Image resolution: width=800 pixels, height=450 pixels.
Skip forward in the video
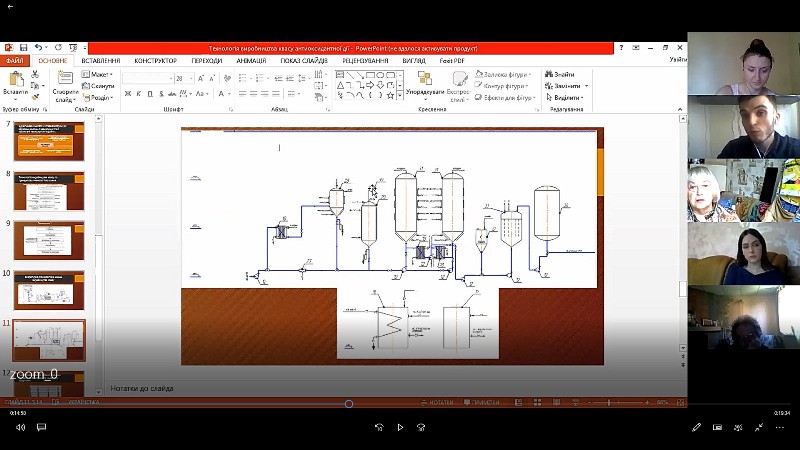click(421, 427)
